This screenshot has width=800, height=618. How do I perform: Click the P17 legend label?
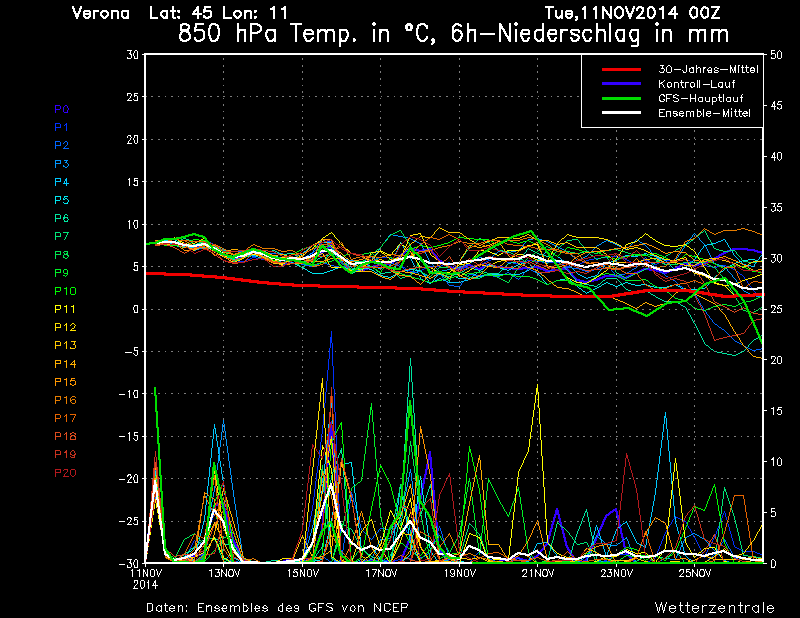pos(65,418)
